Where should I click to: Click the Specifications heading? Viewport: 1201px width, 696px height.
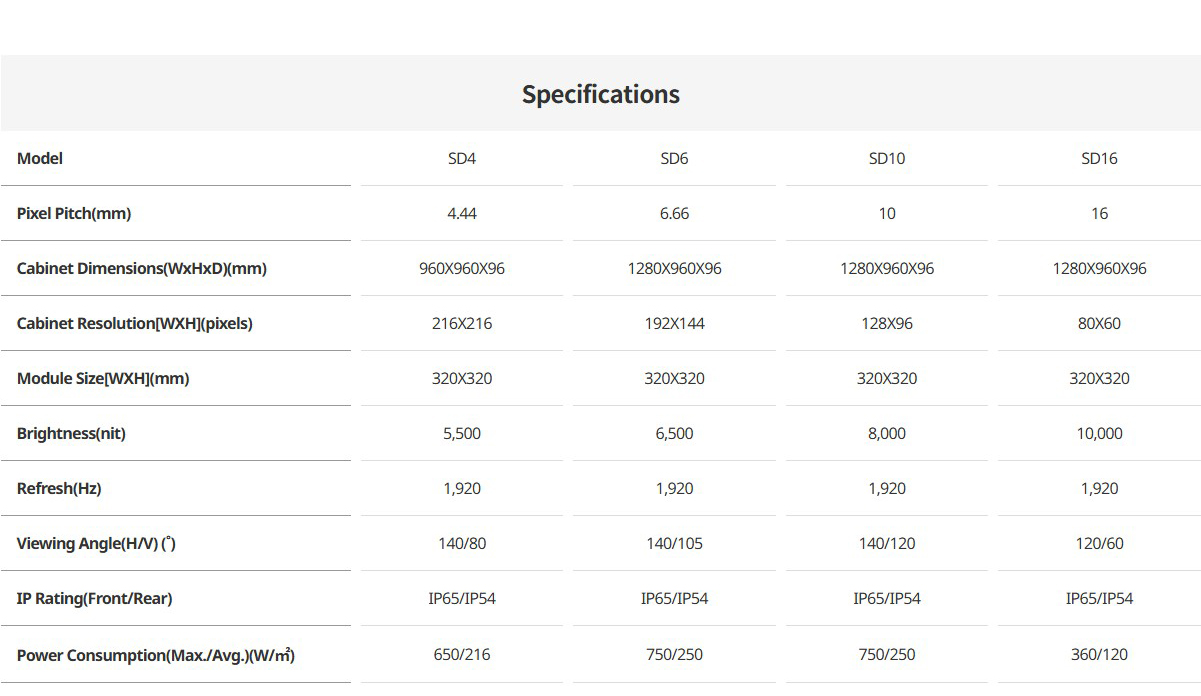[x=600, y=94]
